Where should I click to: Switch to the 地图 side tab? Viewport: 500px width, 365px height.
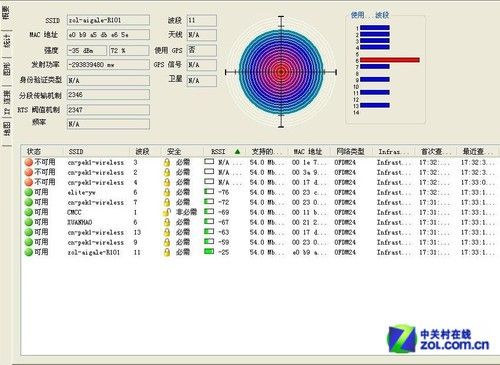pos(6,129)
